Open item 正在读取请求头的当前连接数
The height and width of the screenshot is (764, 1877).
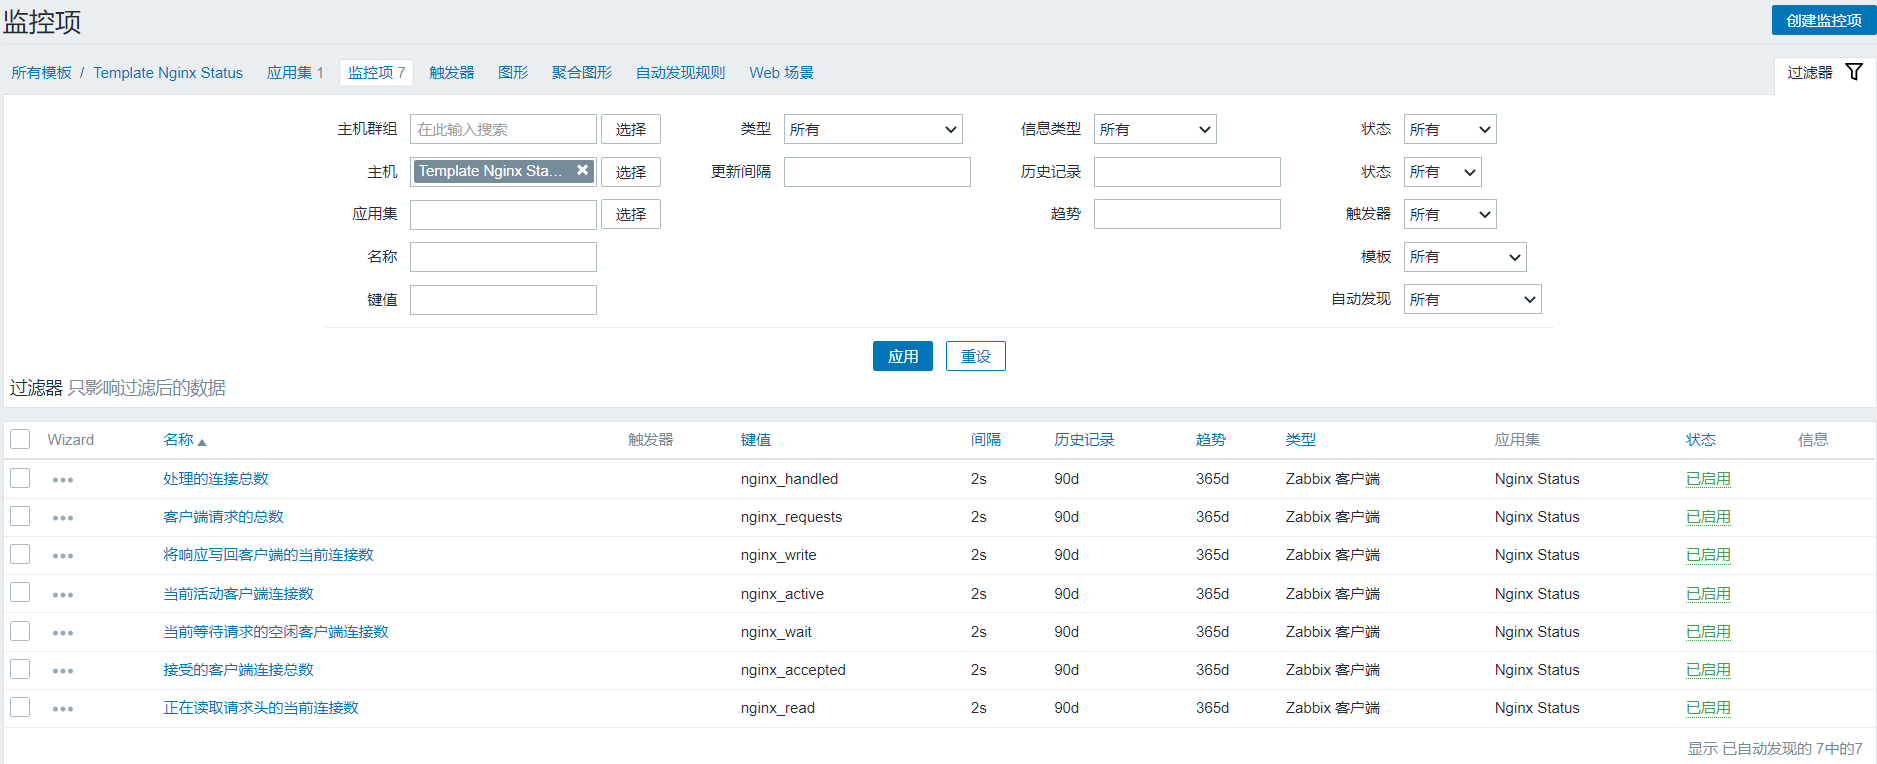click(261, 708)
